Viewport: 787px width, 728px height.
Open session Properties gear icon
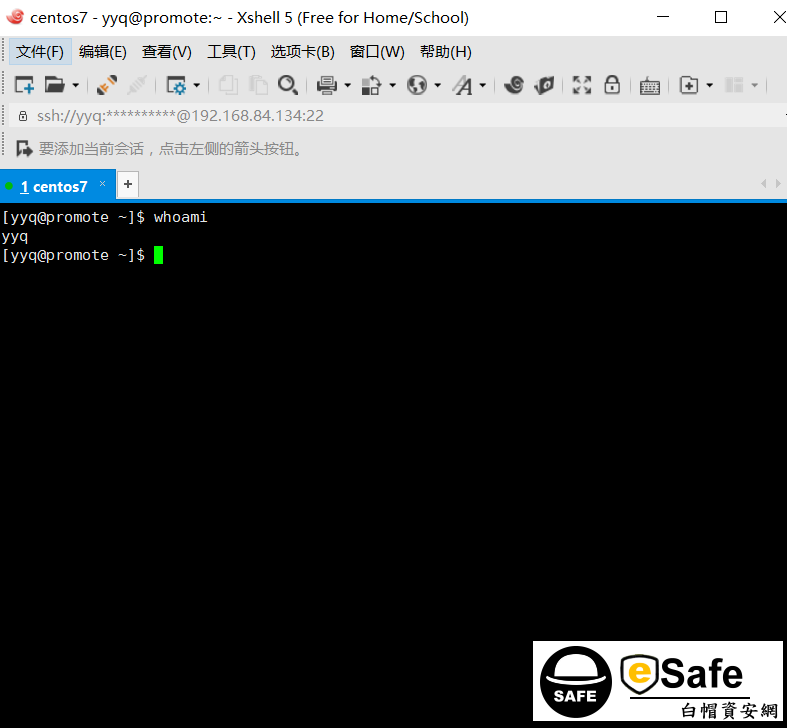tap(176, 85)
